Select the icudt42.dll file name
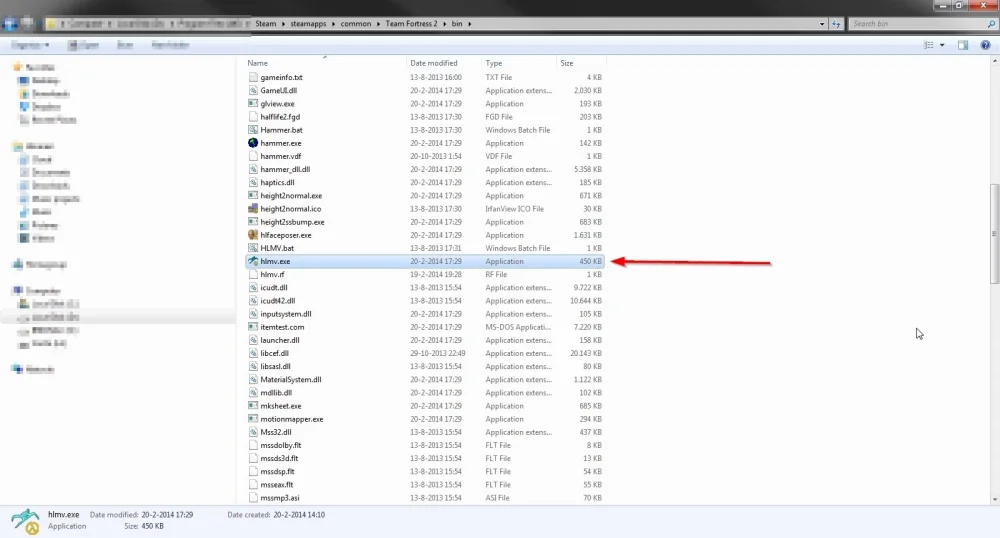This screenshot has height=538, width=1000. (x=277, y=301)
